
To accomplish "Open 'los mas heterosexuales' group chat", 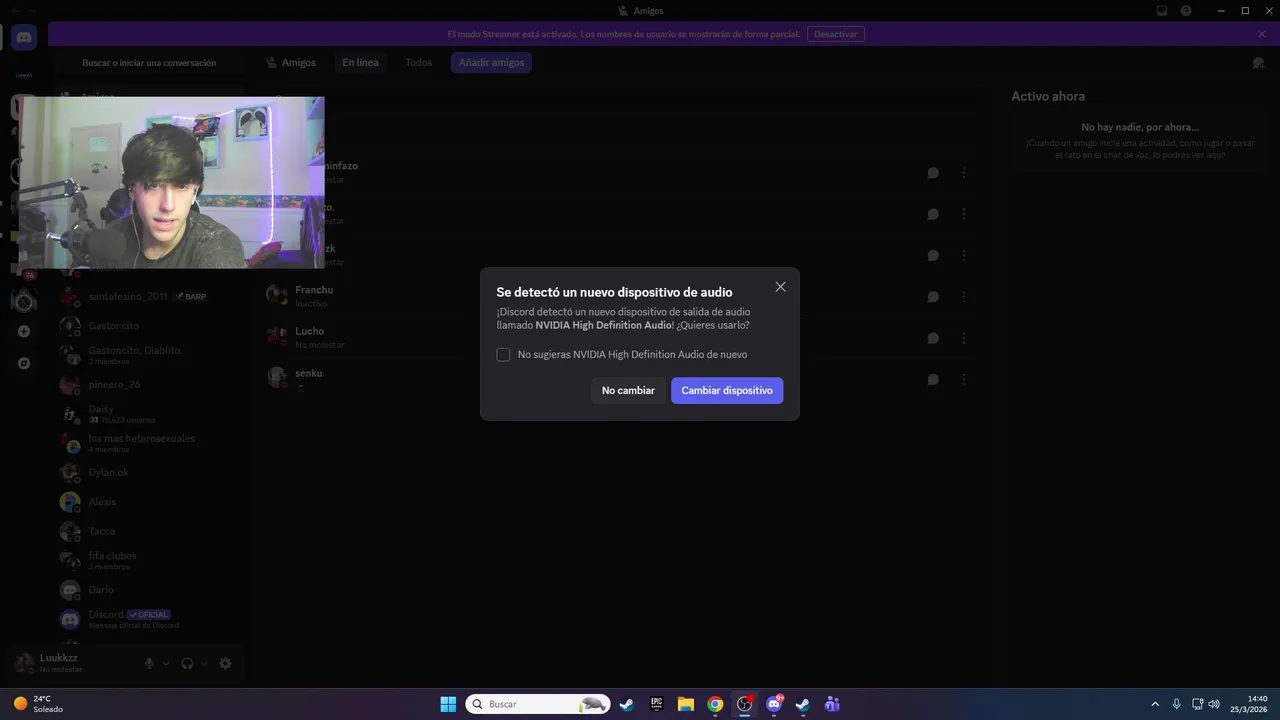I will pos(150,443).
